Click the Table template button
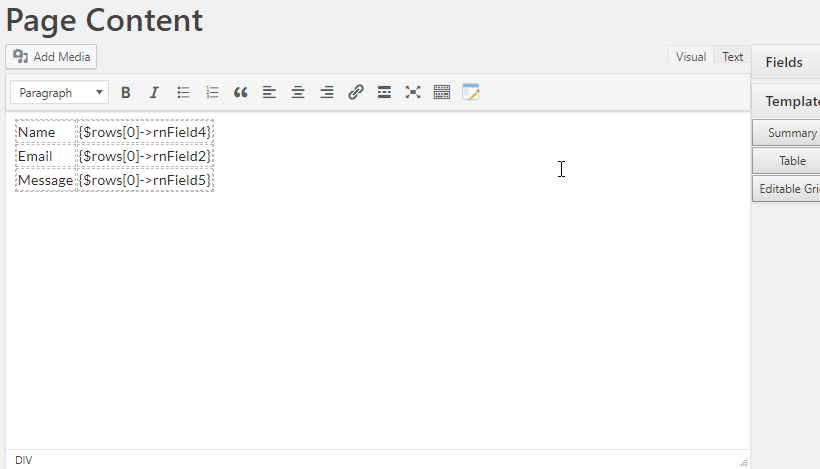This screenshot has height=469, width=820. (x=786, y=161)
